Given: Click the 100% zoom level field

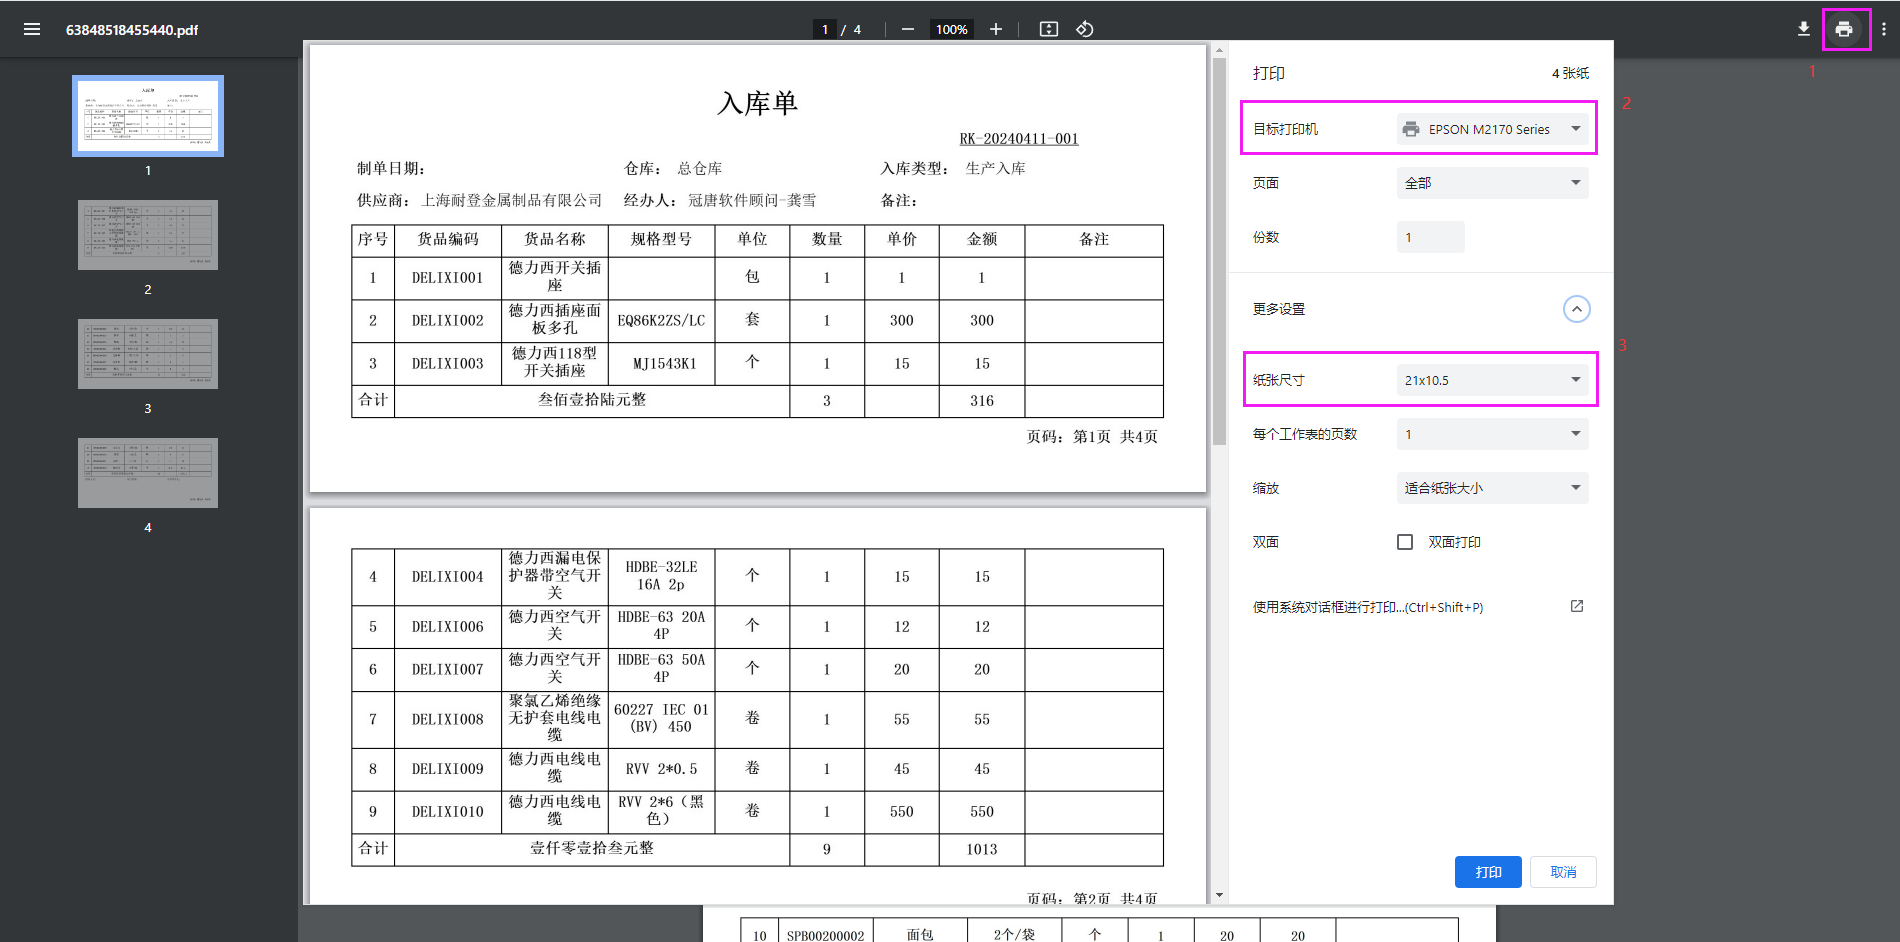Looking at the screenshot, I should pos(951,29).
